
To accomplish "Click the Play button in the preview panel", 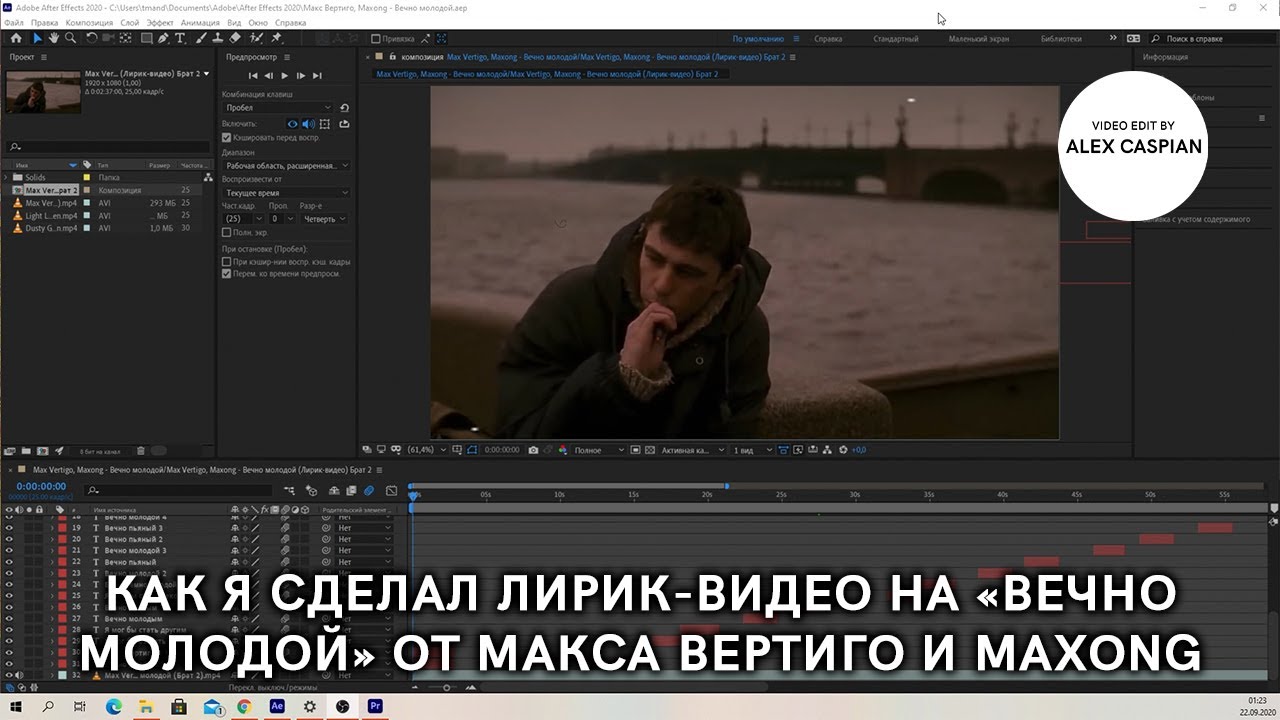I will [x=285, y=76].
